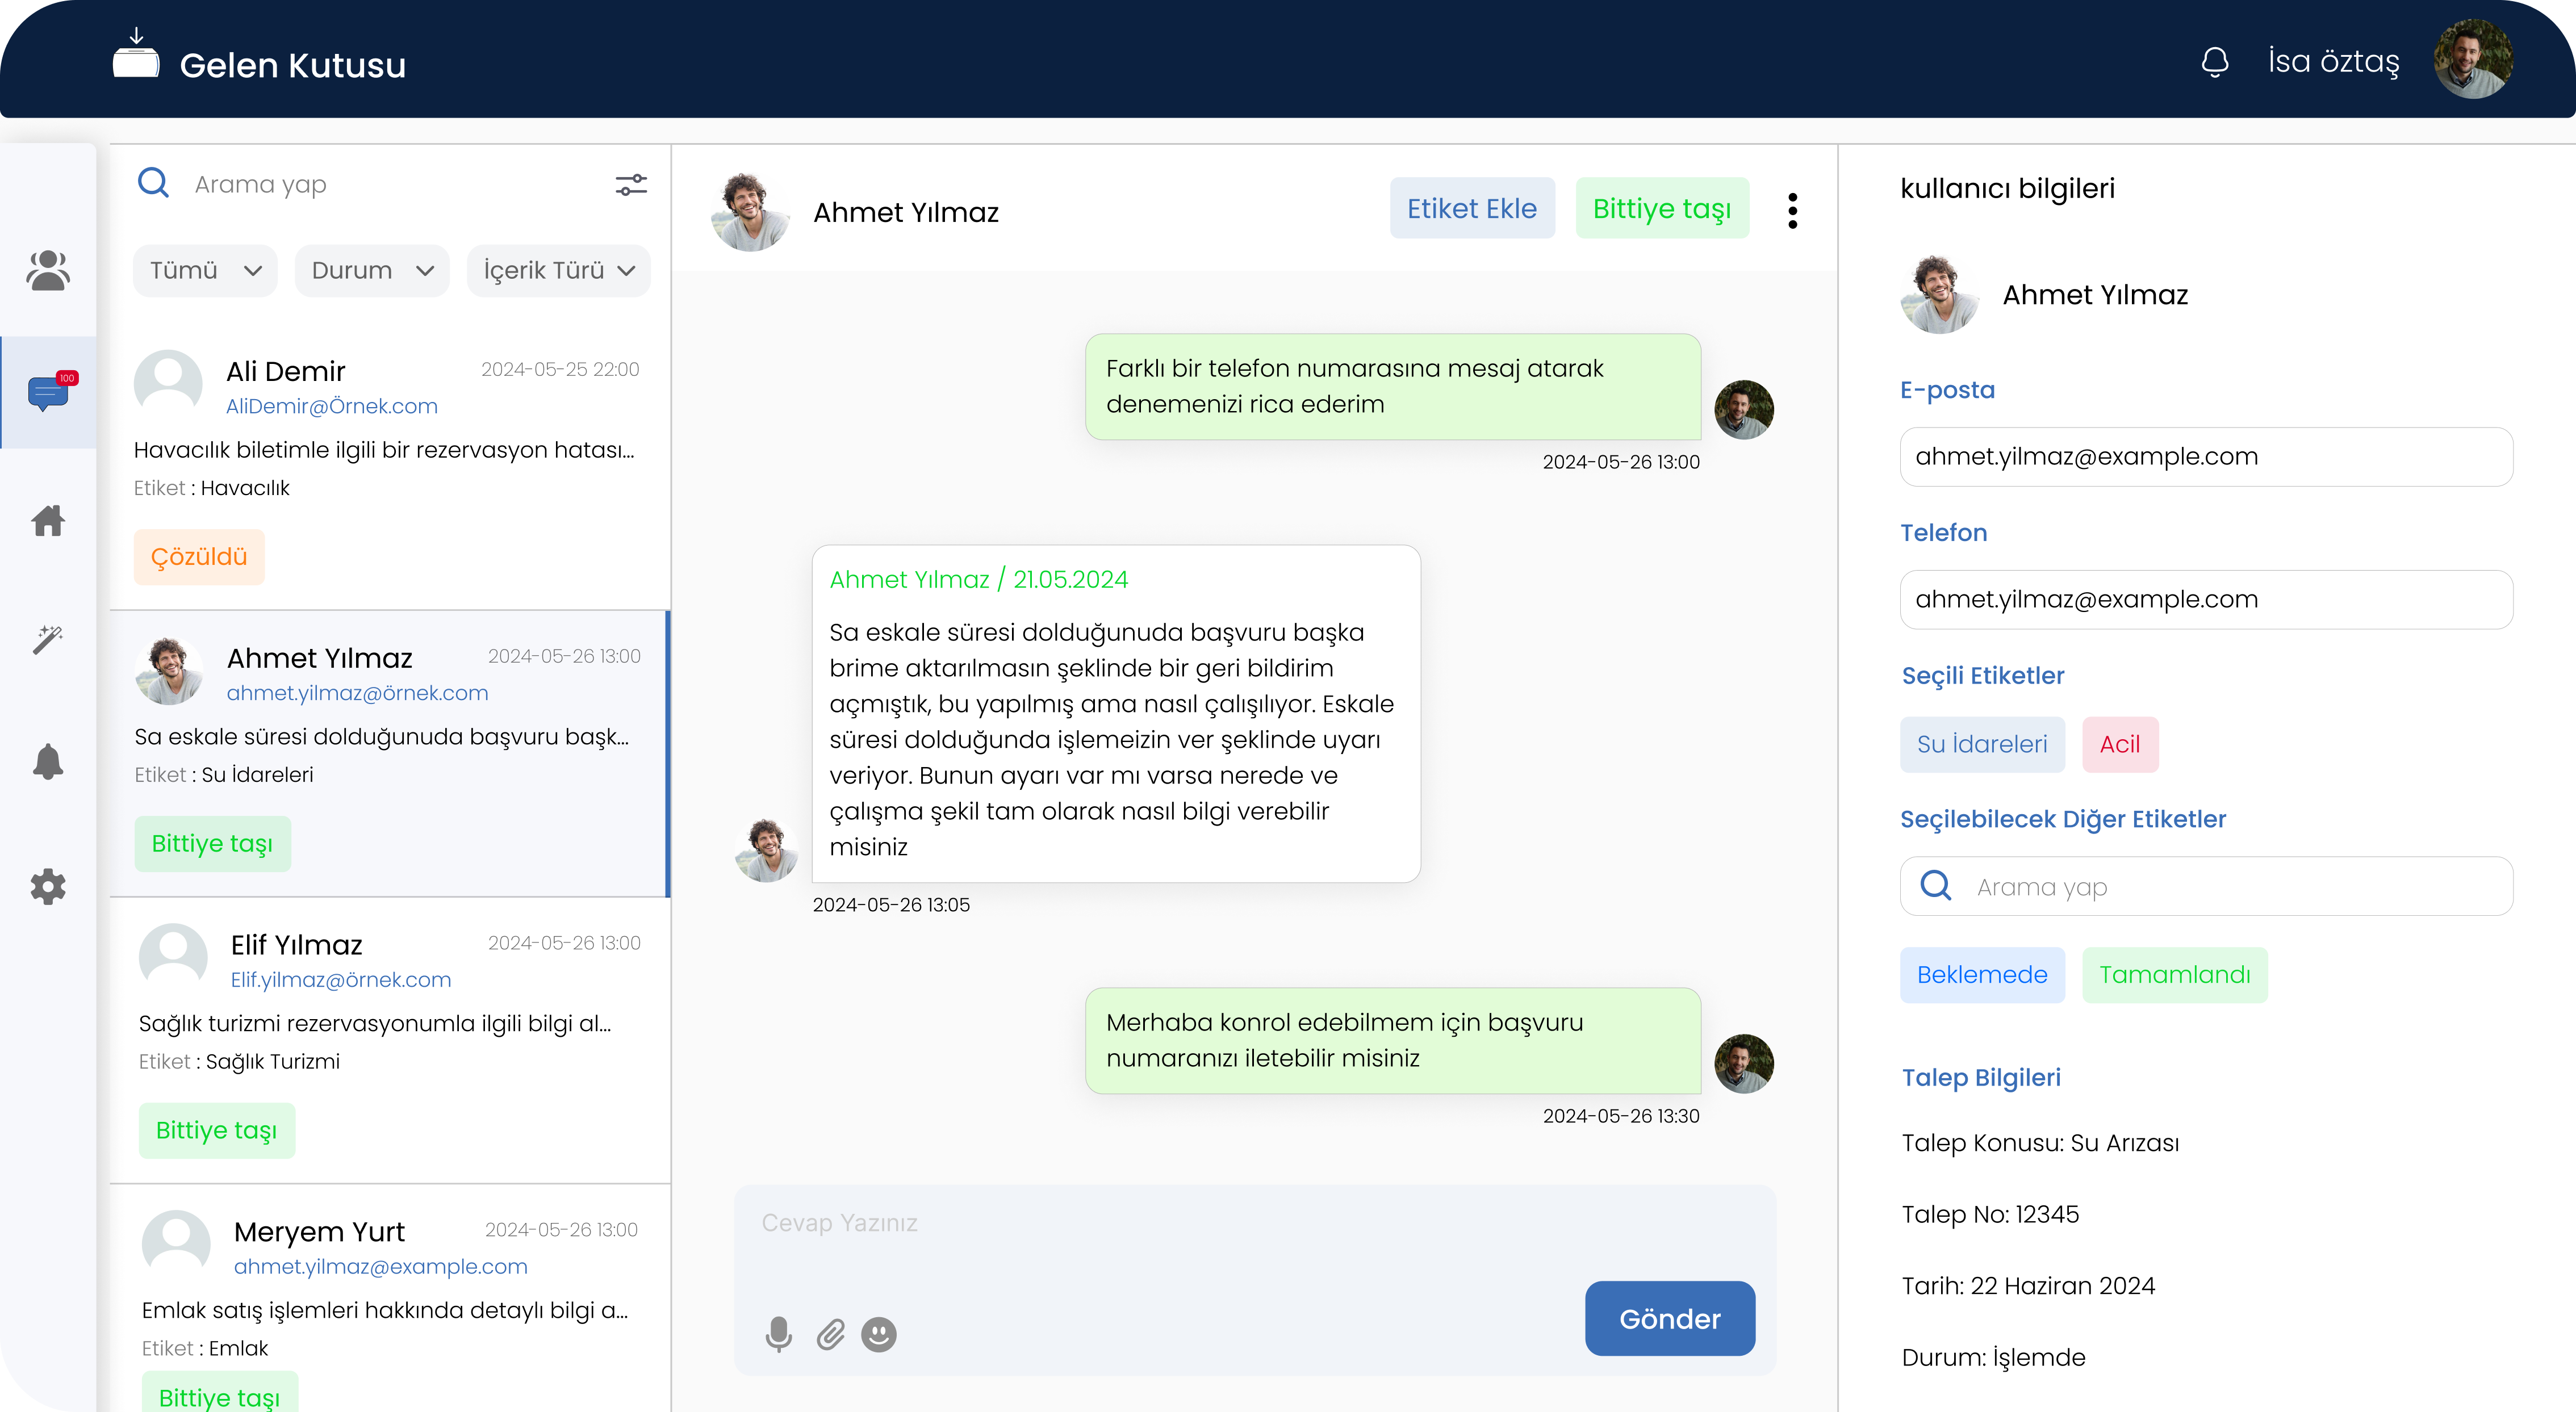Click the Elif.yilmaz@örnek.com email link
Screen dimensions: 2576x1412
click(x=341, y=979)
